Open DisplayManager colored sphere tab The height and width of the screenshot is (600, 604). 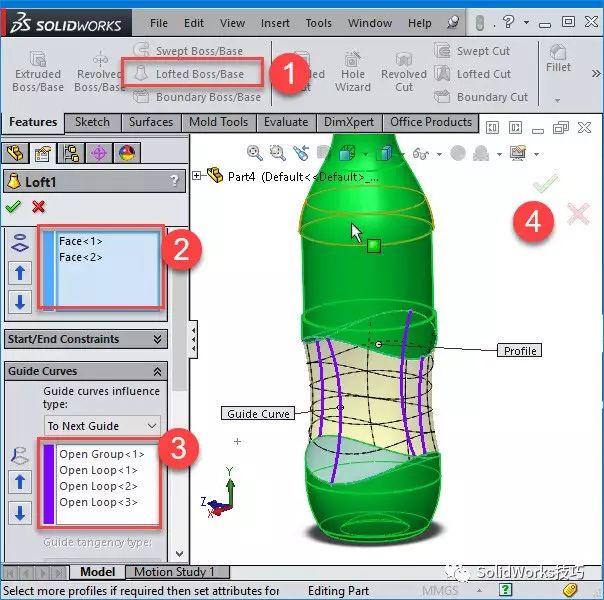127,153
